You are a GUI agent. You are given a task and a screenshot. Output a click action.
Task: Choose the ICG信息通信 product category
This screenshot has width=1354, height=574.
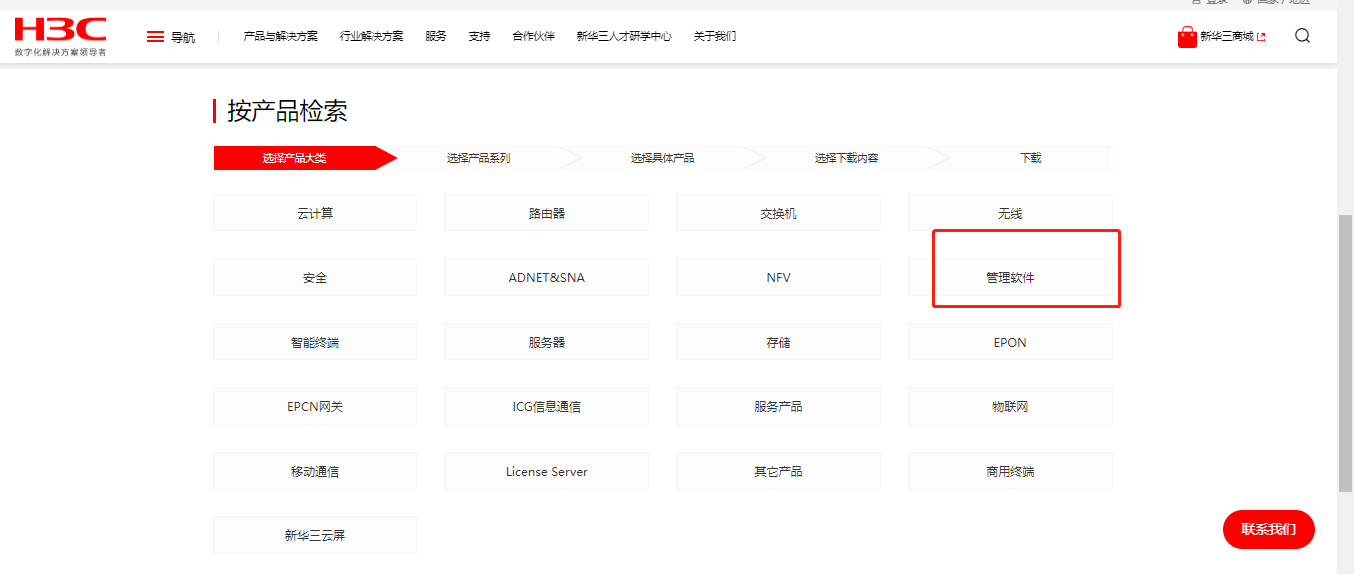pyautogui.click(x=547, y=406)
